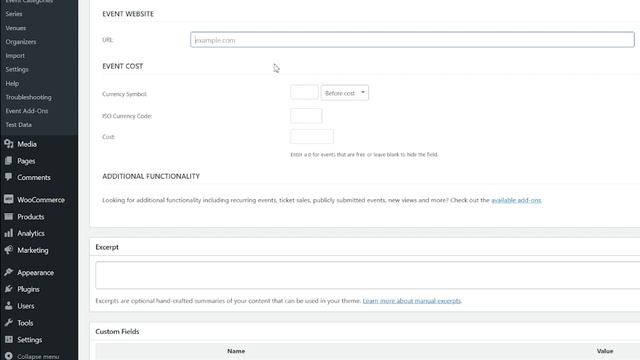Click inside the Excerpt text area
Screen dimensions: 640x360
tap(367, 275)
